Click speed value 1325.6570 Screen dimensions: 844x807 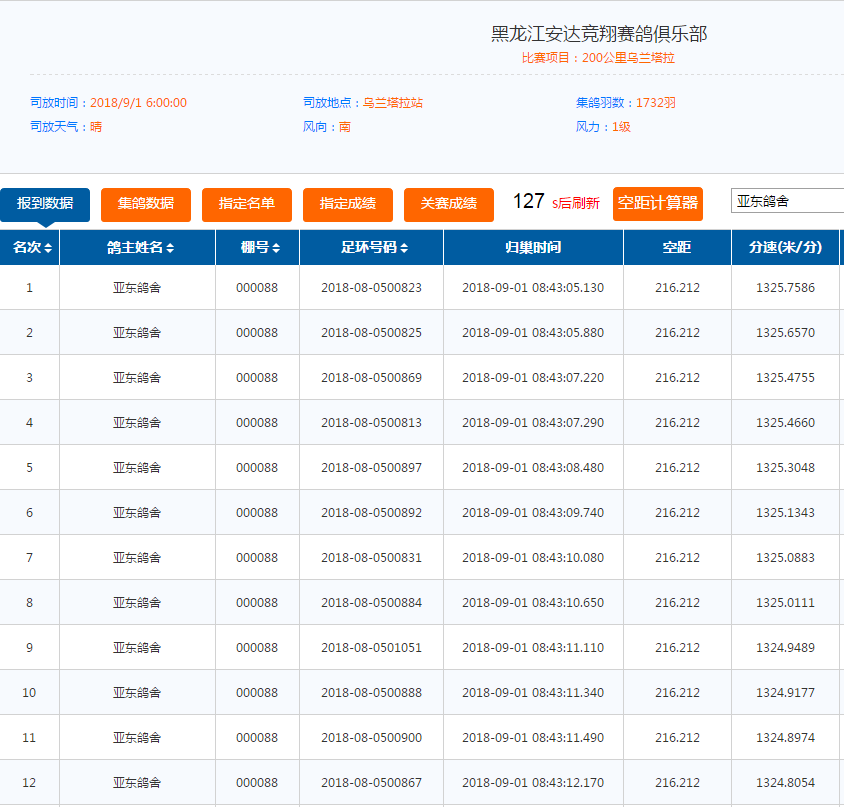point(785,333)
